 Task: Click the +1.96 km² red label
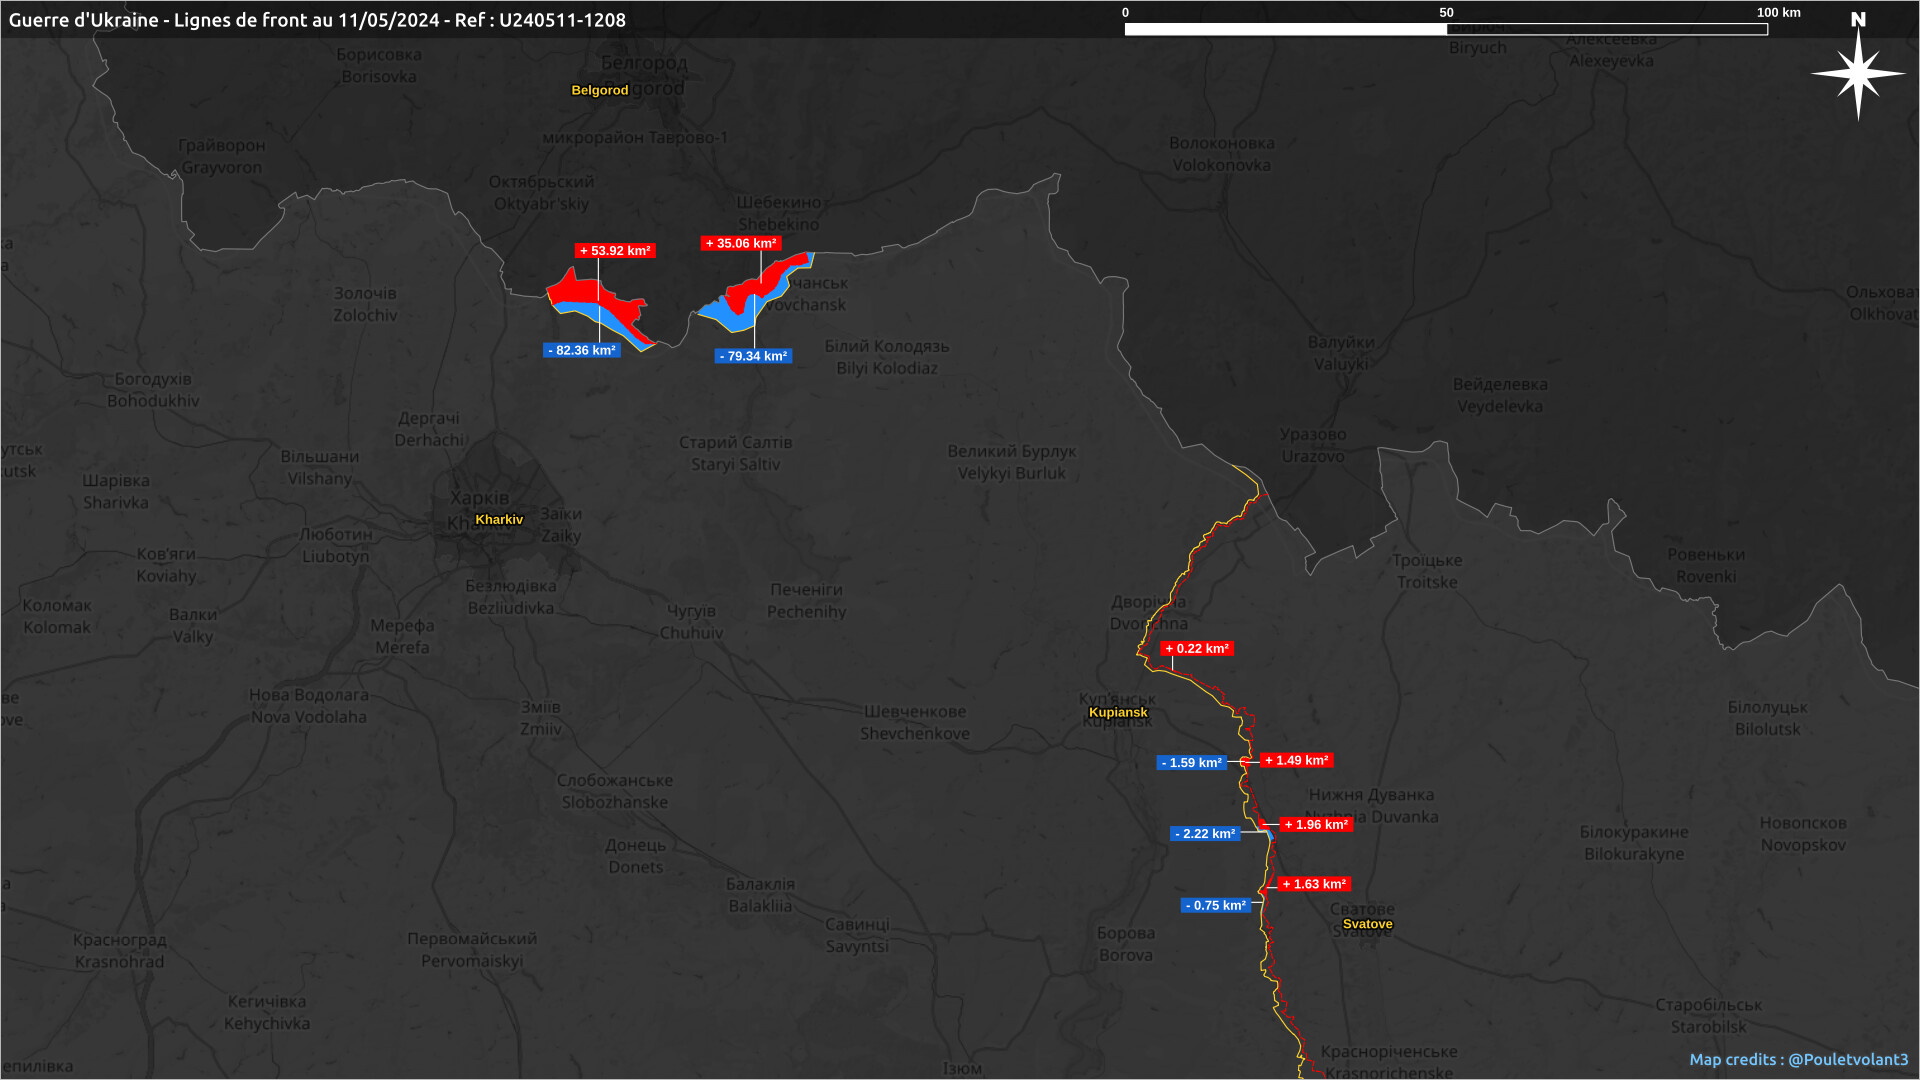[x=1316, y=825]
